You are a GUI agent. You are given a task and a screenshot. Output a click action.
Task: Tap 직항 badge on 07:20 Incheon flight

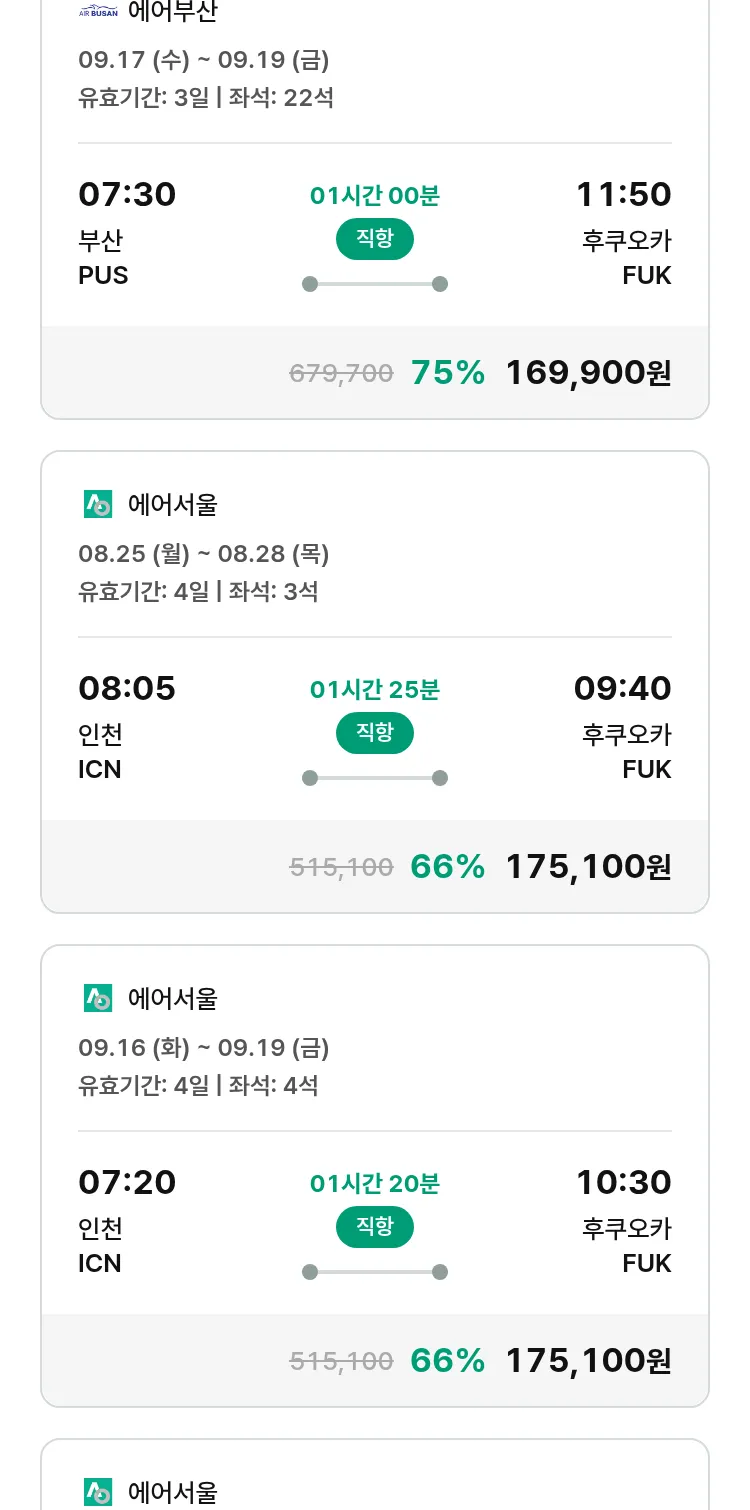375,1227
